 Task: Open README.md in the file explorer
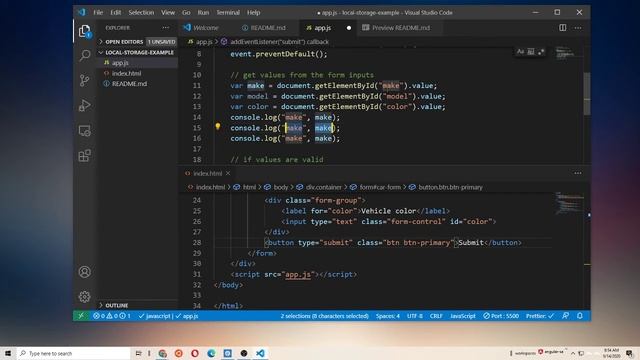pos(137,84)
